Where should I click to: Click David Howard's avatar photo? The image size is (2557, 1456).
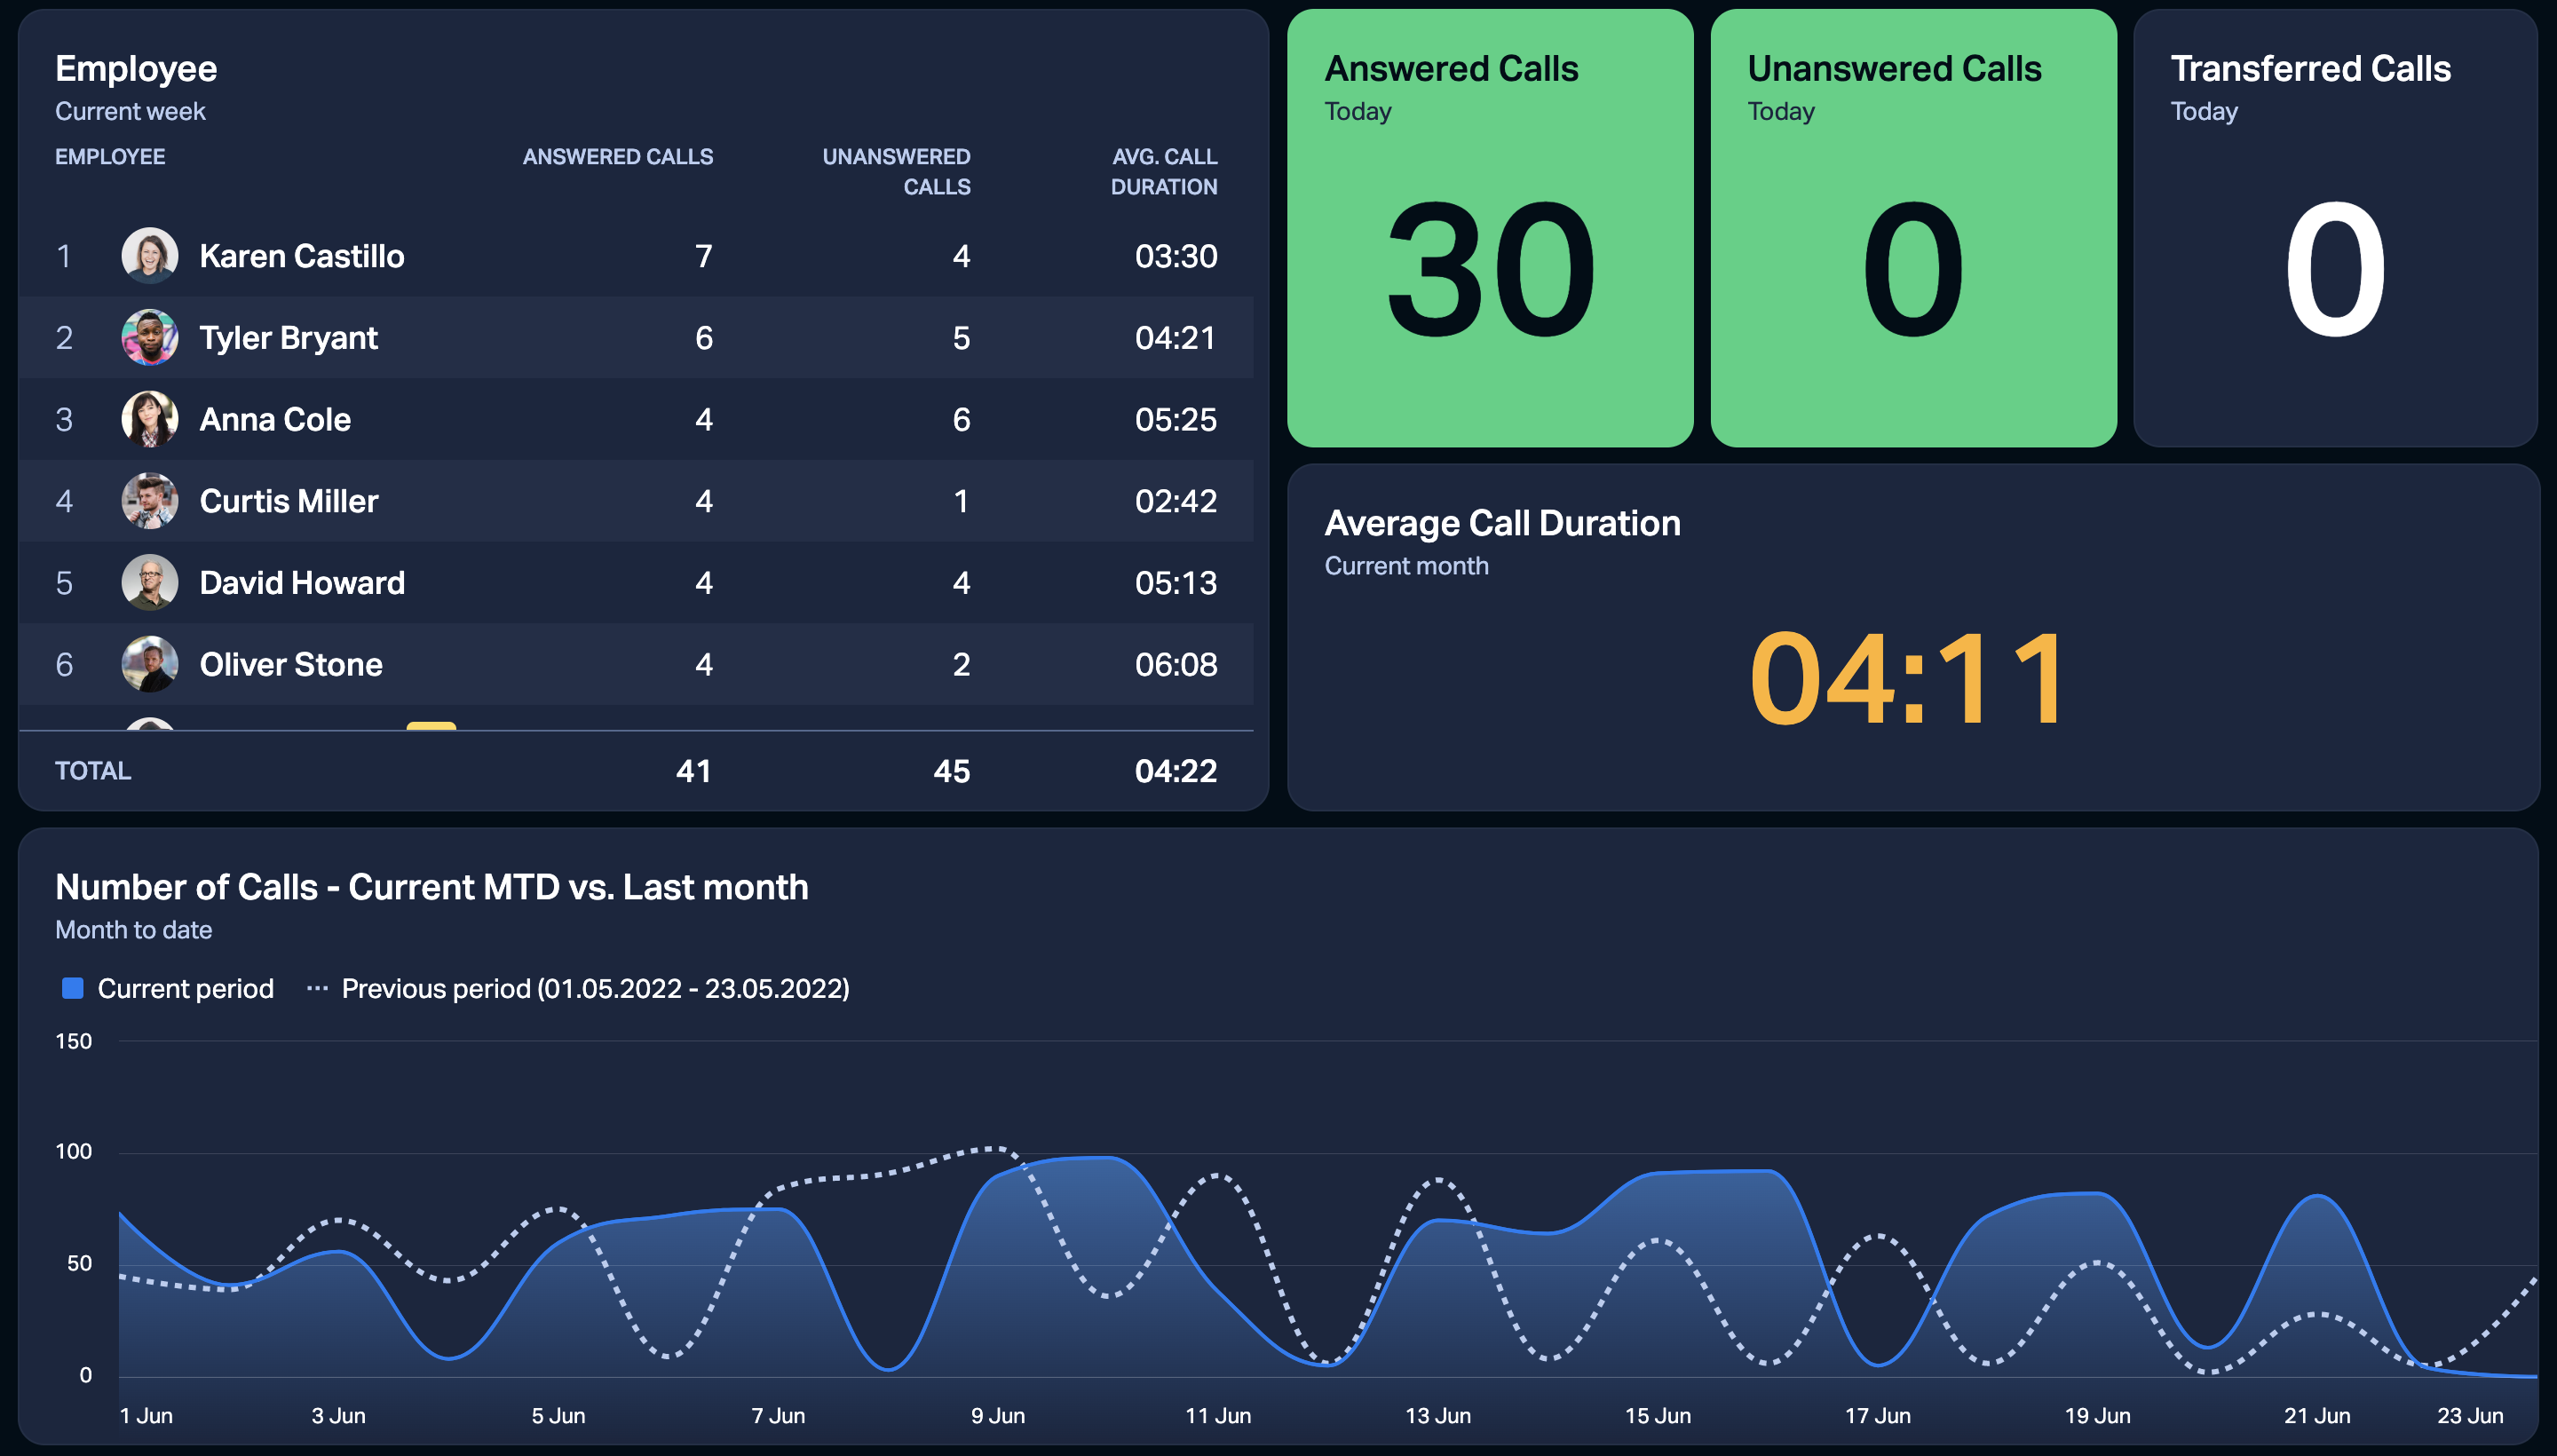[x=150, y=583]
